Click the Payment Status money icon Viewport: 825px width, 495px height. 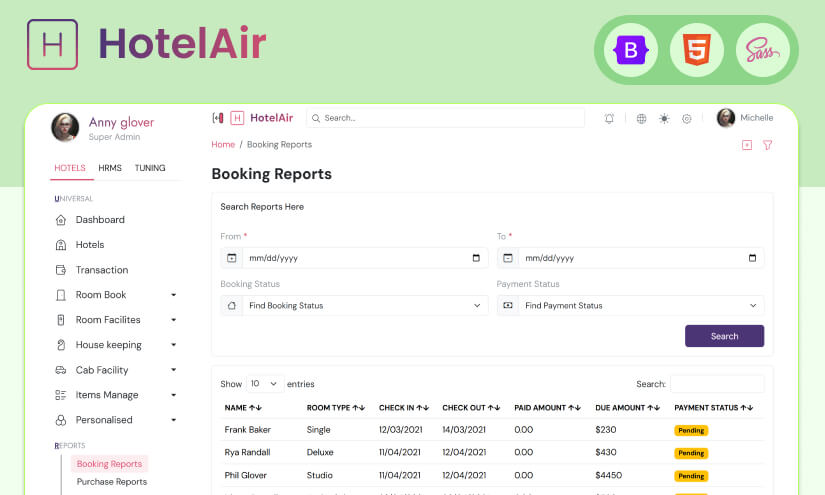[x=508, y=306]
